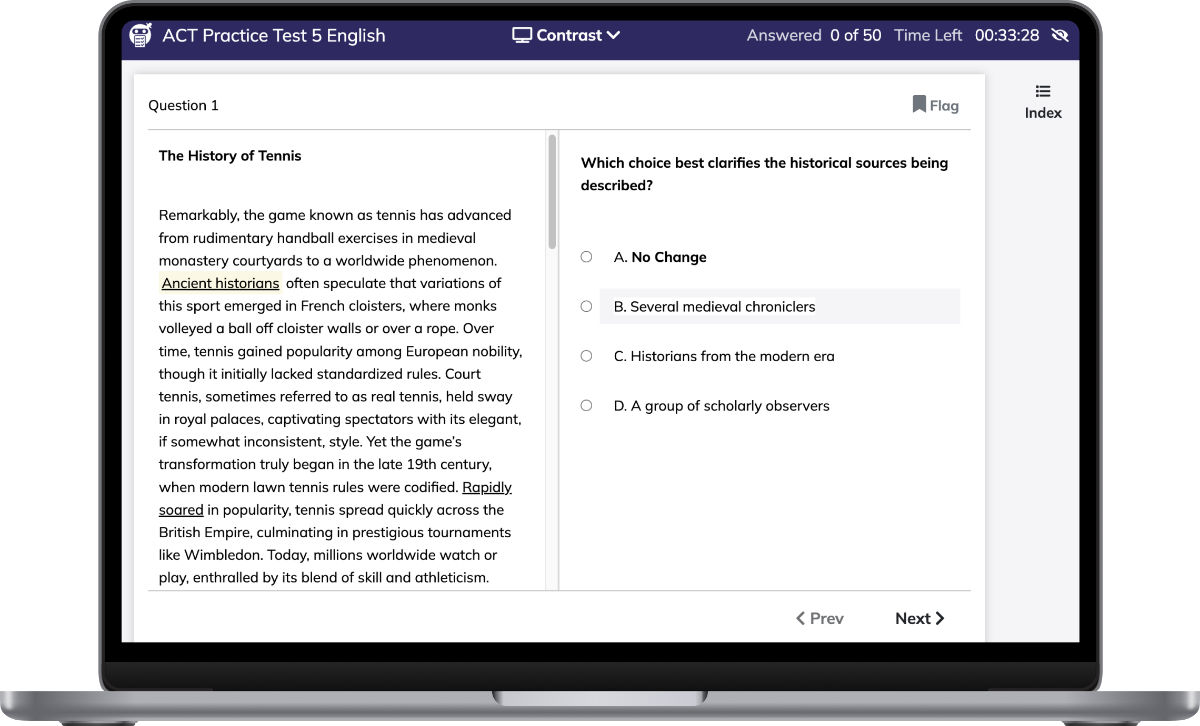Click the question prompt about historical sources

764,174
